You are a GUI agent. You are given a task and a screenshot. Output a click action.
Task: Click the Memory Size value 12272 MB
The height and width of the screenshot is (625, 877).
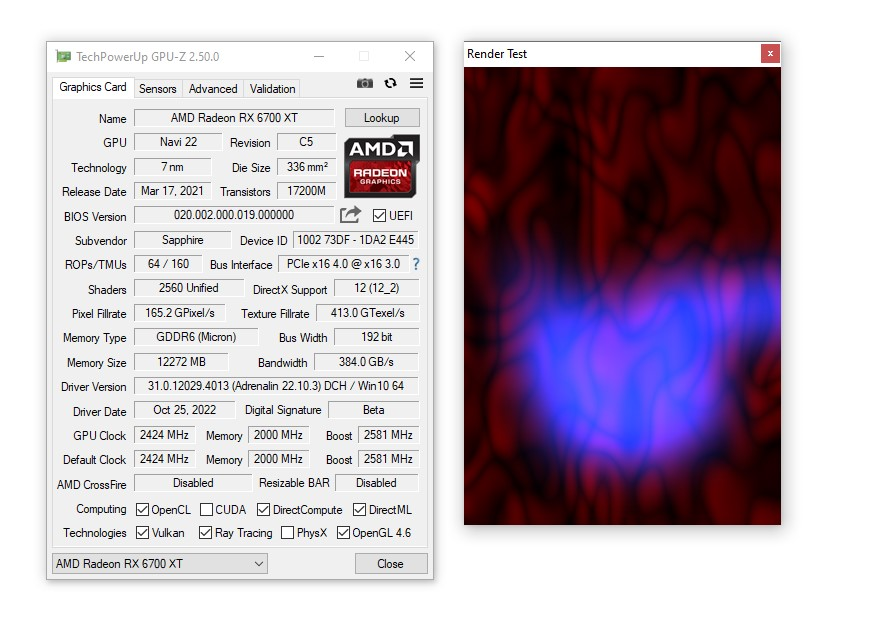pyautogui.click(x=181, y=361)
